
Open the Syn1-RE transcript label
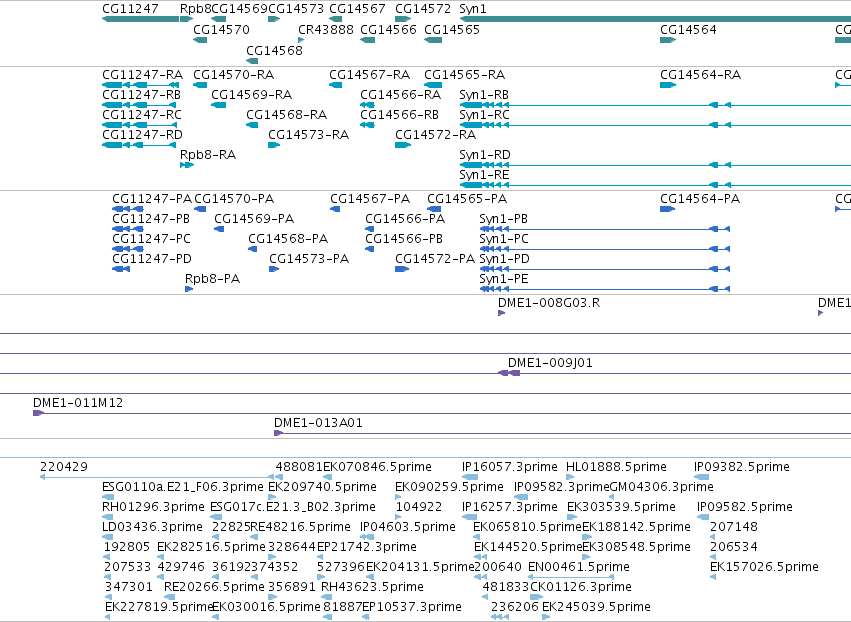(x=484, y=175)
